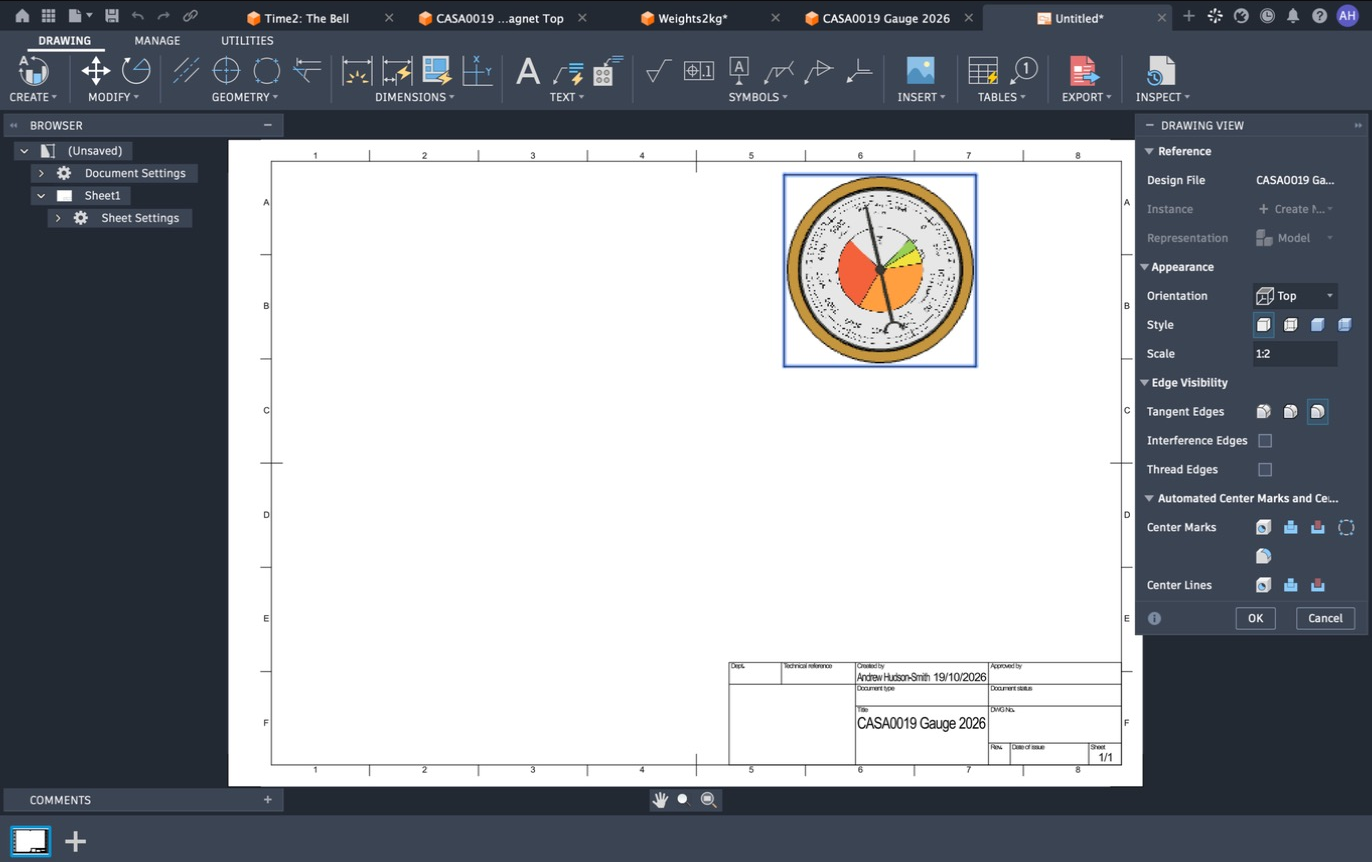Click the Insert Image icon
Screen dimensions: 1372x862
pyautogui.click(x=920, y=71)
